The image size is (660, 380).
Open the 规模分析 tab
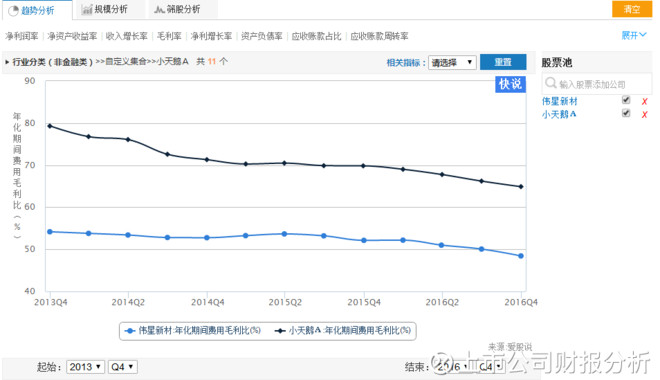click(x=111, y=9)
